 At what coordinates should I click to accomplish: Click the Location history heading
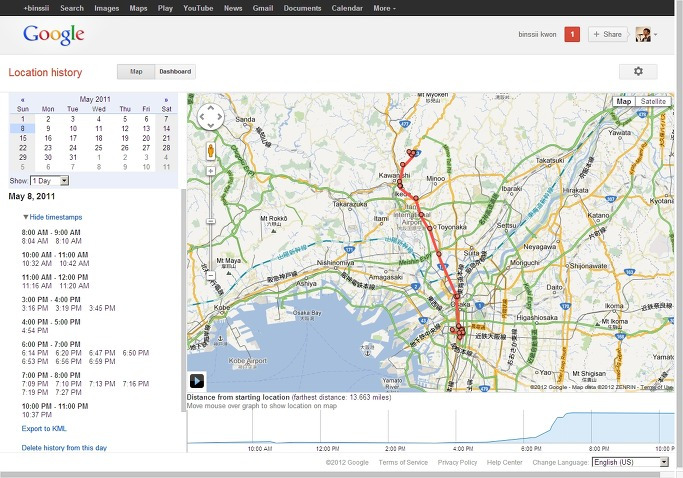click(x=45, y=72)
